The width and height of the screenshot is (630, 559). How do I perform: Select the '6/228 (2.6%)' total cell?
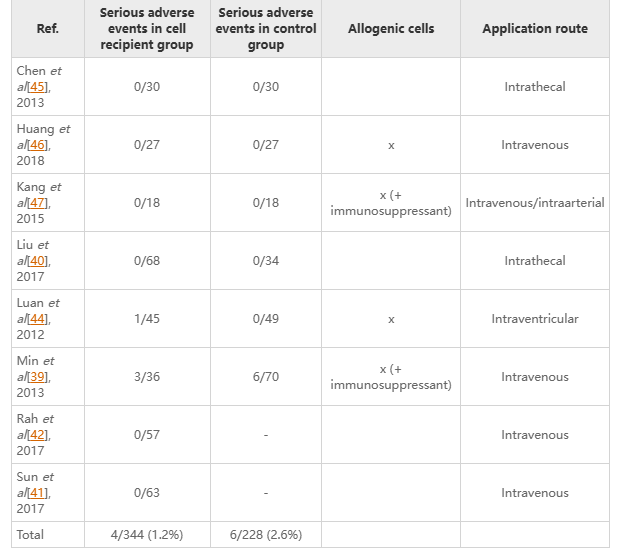[266, 535]
